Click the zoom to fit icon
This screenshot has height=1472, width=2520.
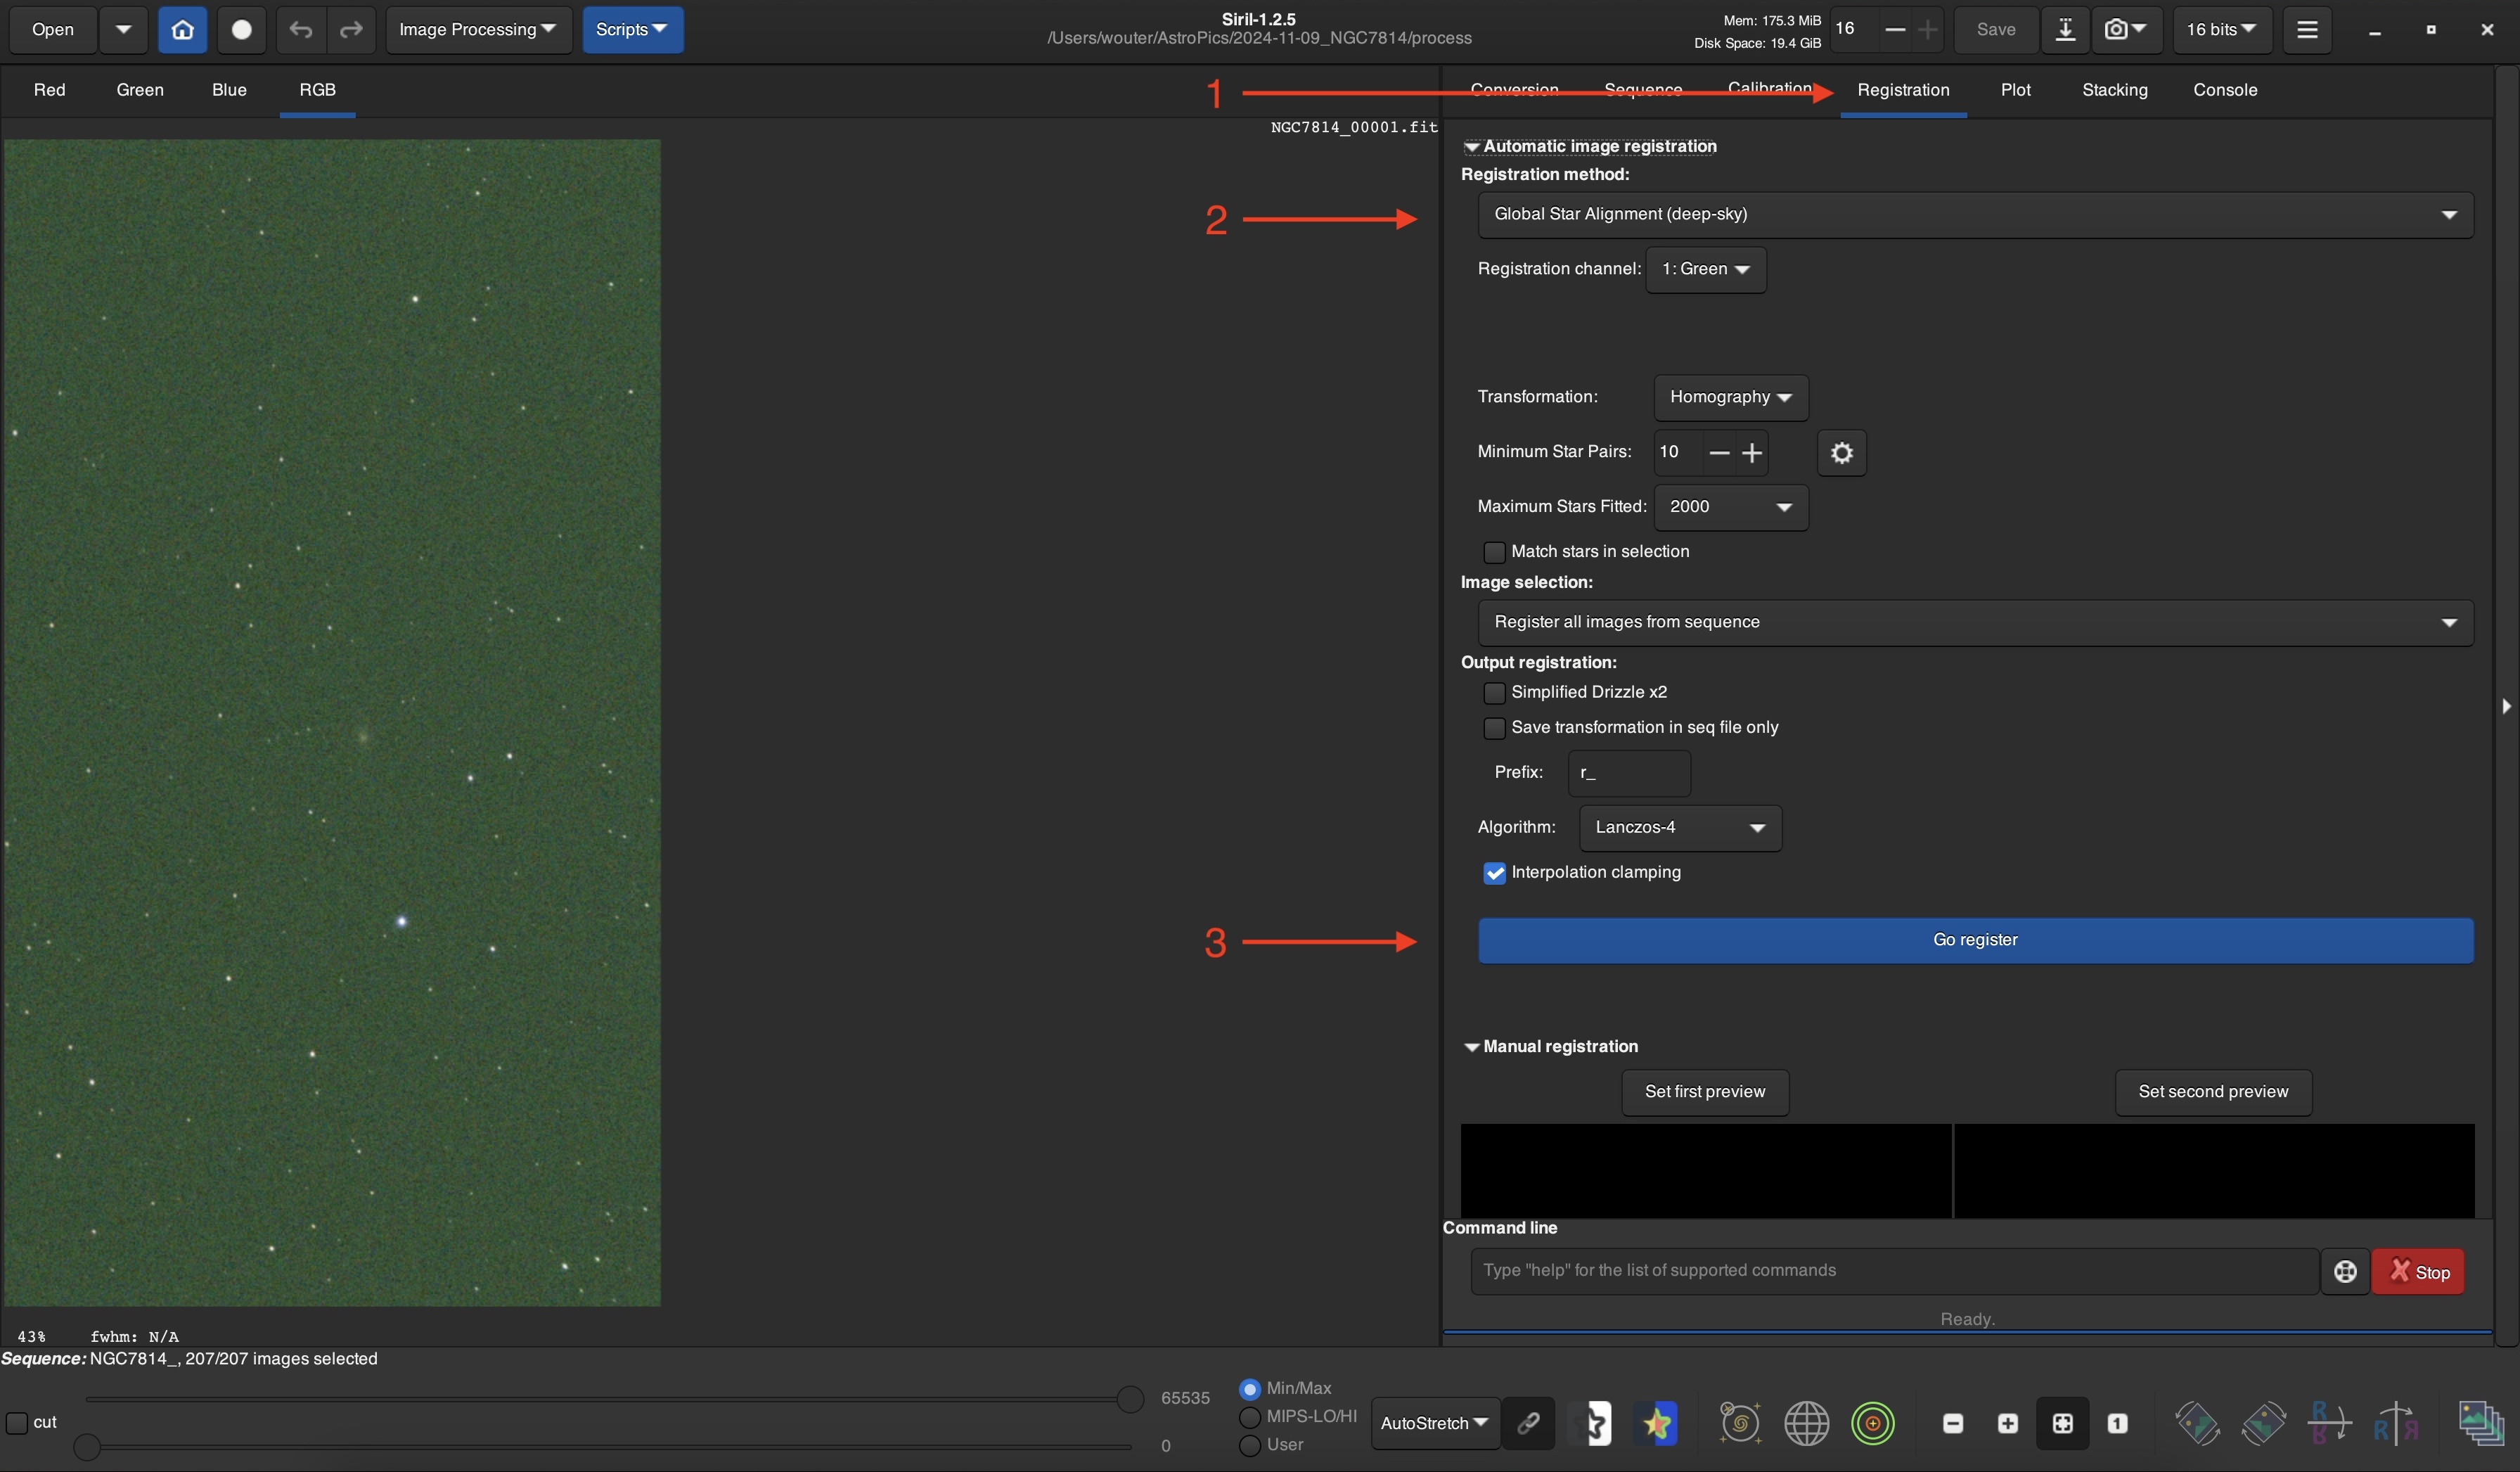pyautogui.click(x=2062, y=1423)
